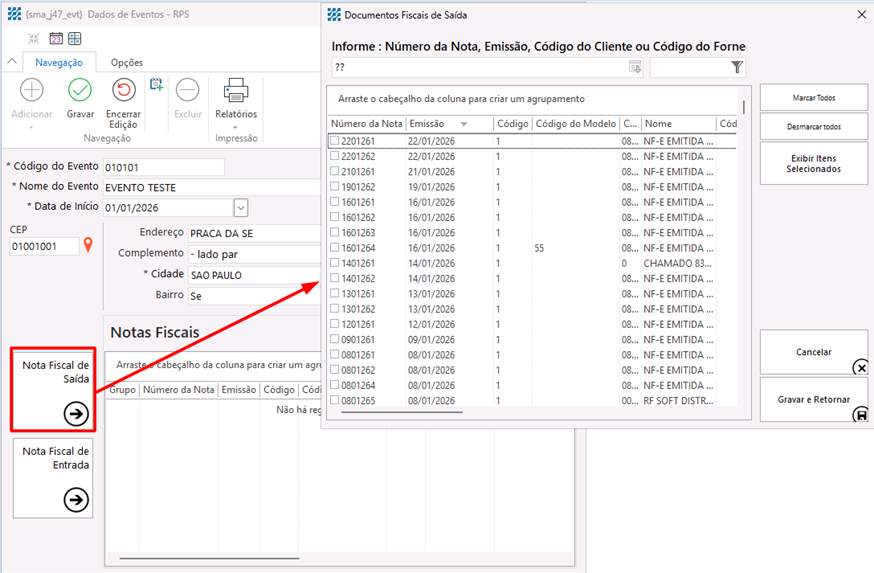Click the Encerrar Edição icon
The height and width of the screenshot is (573, 874).
[123, 91]
